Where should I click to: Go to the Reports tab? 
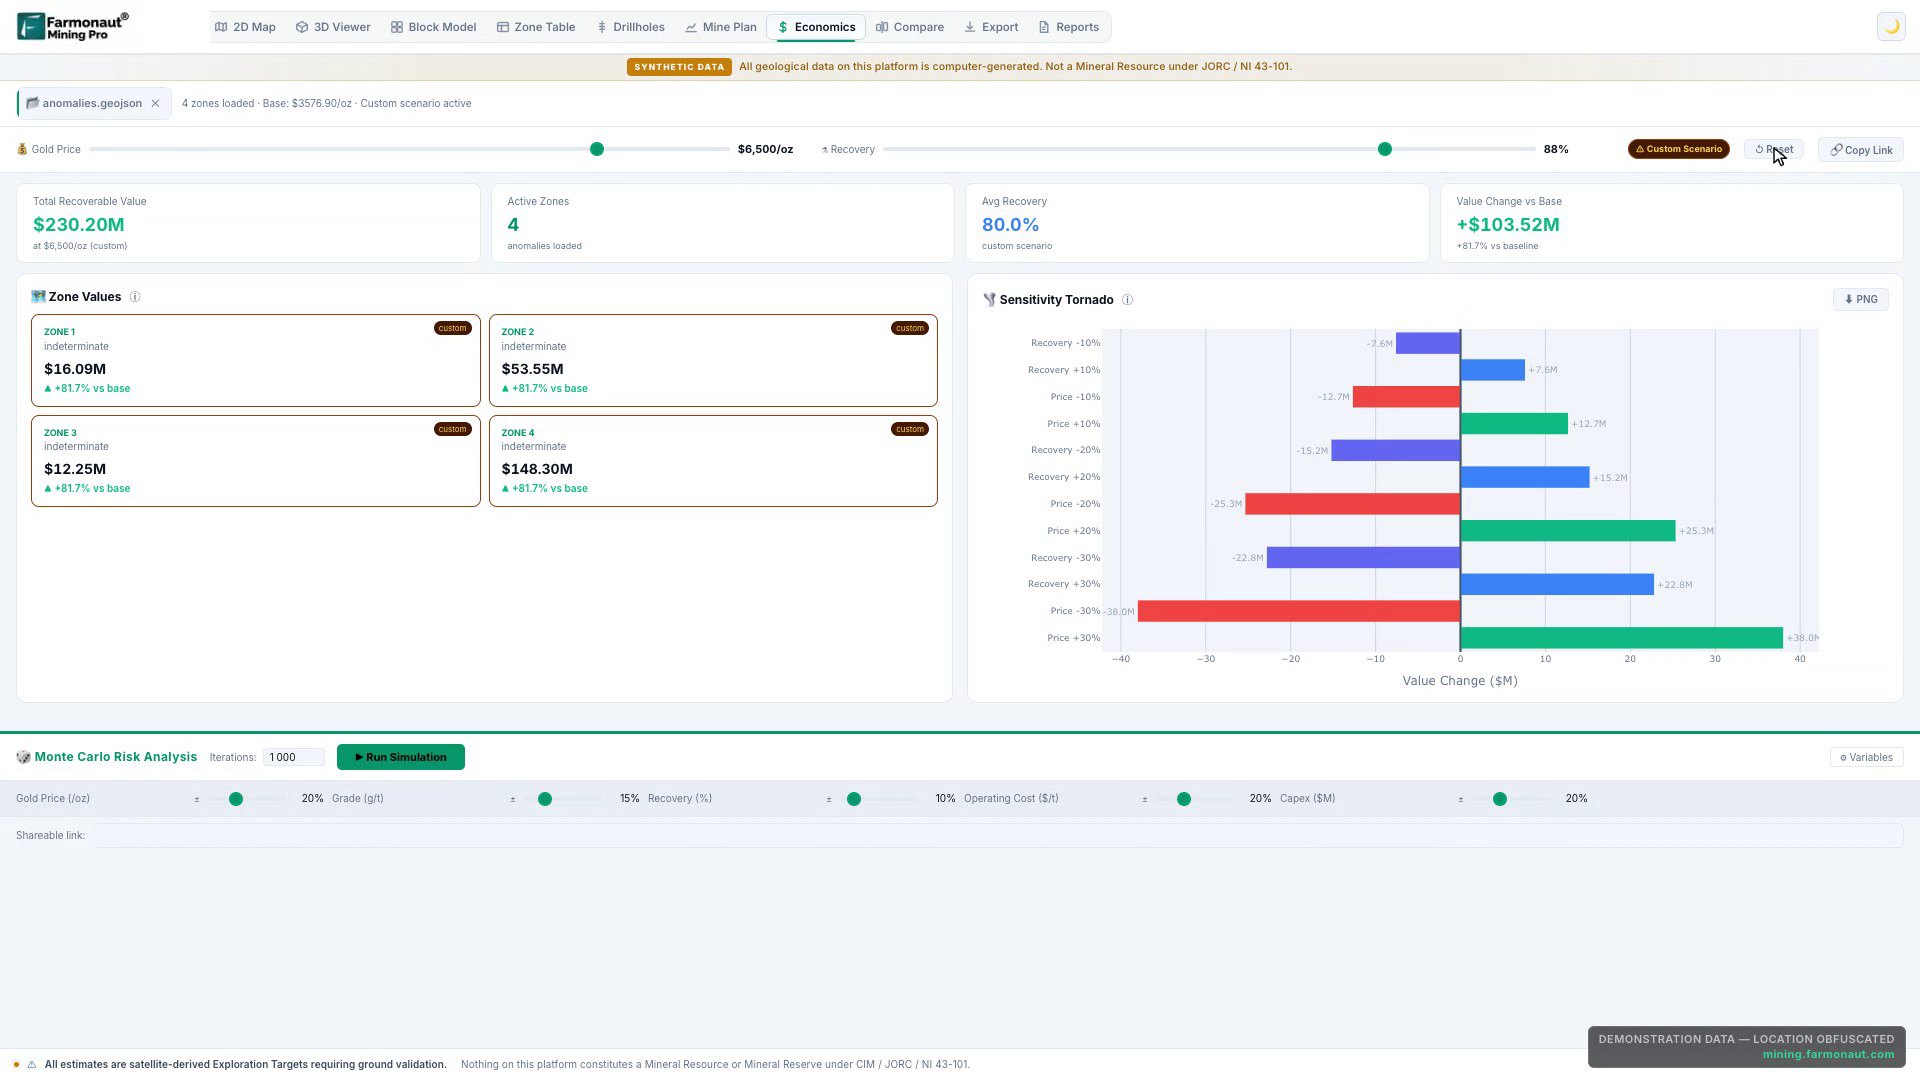pos(1069,27)
